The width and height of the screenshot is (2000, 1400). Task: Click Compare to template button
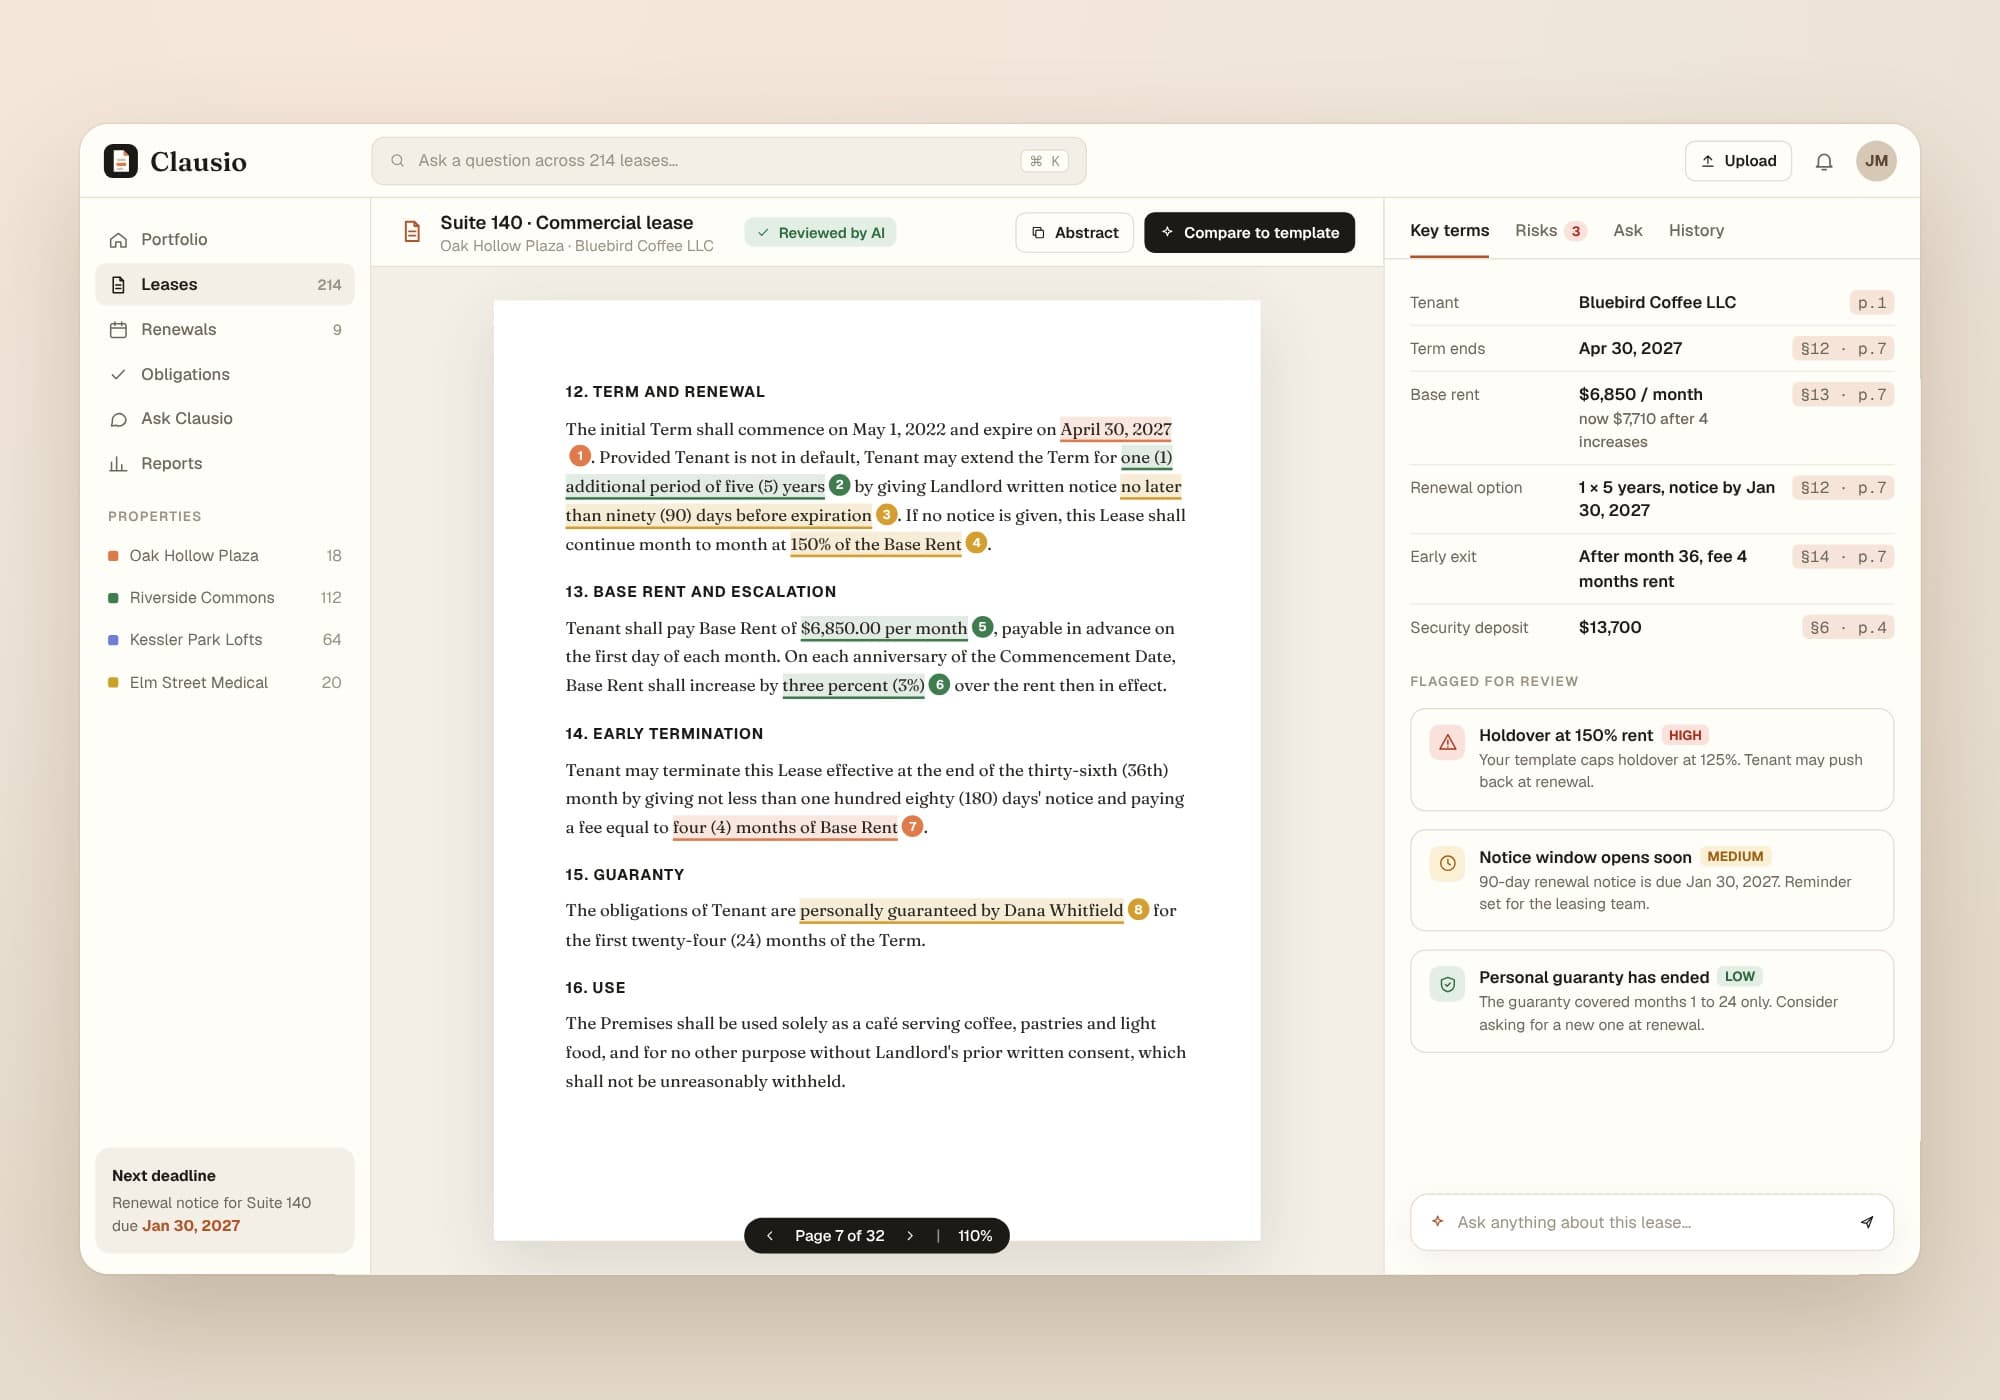click(x=1249, y=233)
